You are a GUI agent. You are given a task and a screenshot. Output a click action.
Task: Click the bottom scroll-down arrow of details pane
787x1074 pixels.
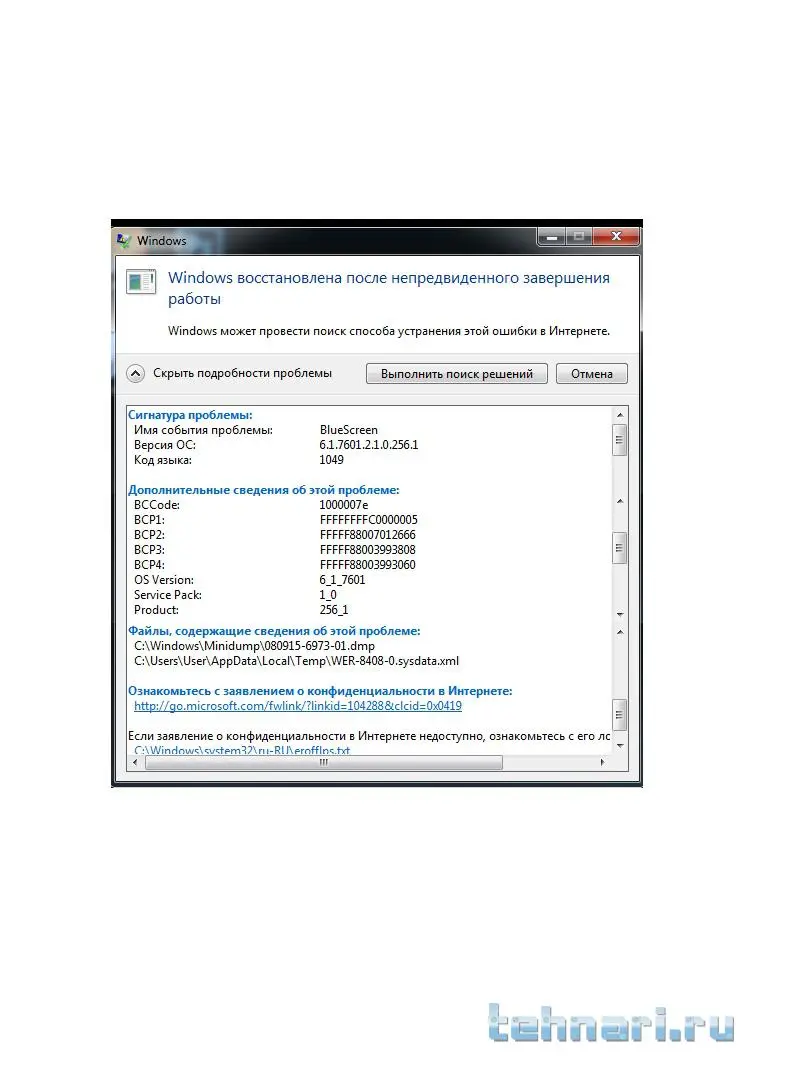point(619,745)
